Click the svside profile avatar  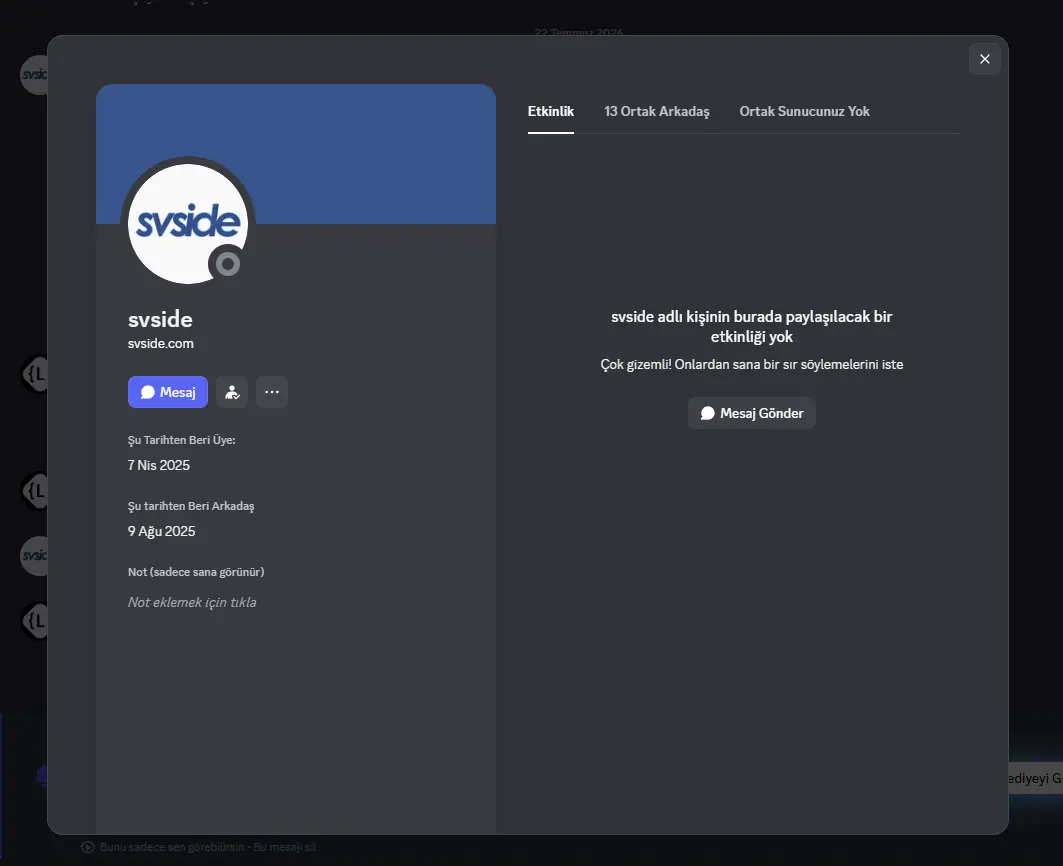(188, 223)
